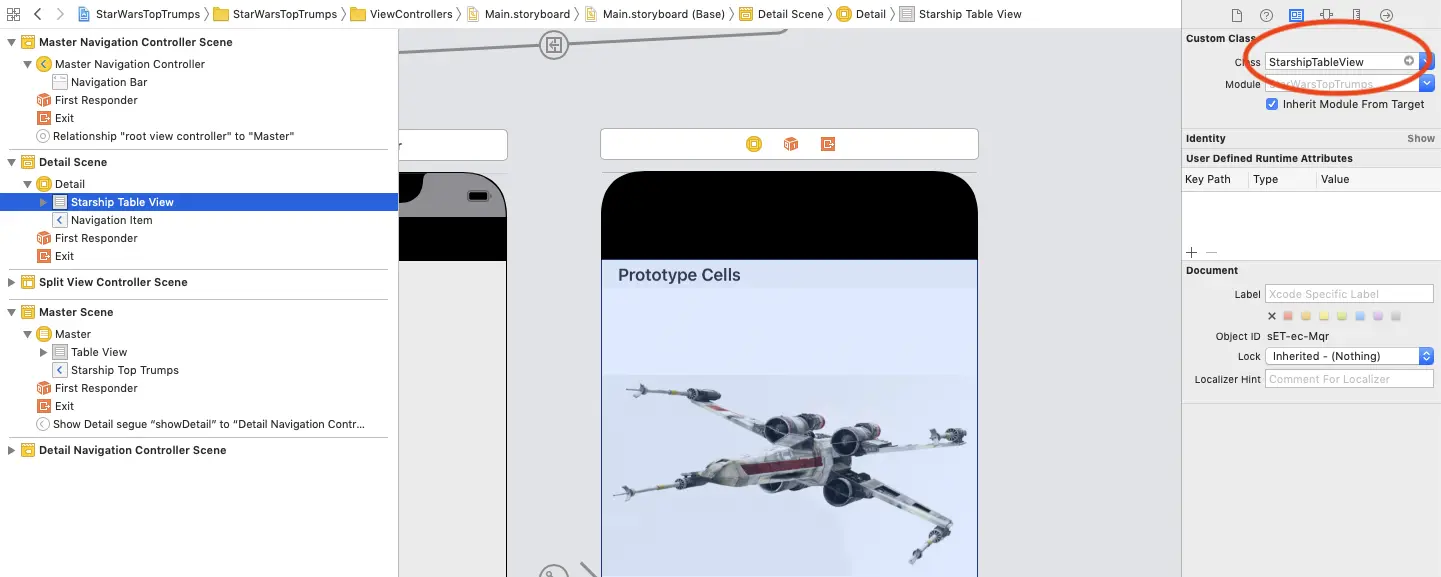Open the Class dropdown arrow
This screenshot has height=577, width=1441.
point(1427,61)
